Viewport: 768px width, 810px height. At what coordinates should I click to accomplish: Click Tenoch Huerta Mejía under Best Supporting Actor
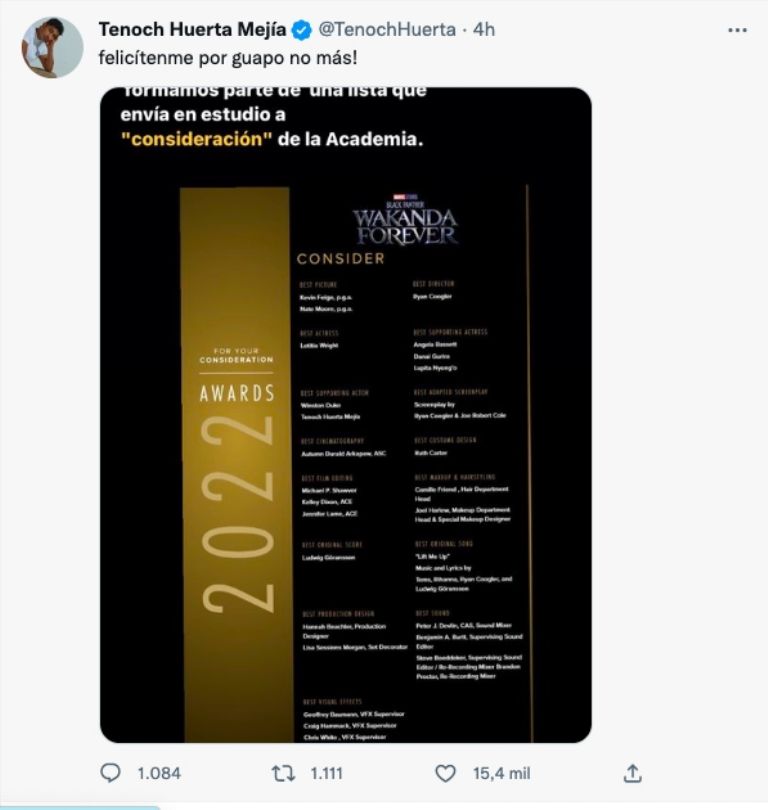331,416
